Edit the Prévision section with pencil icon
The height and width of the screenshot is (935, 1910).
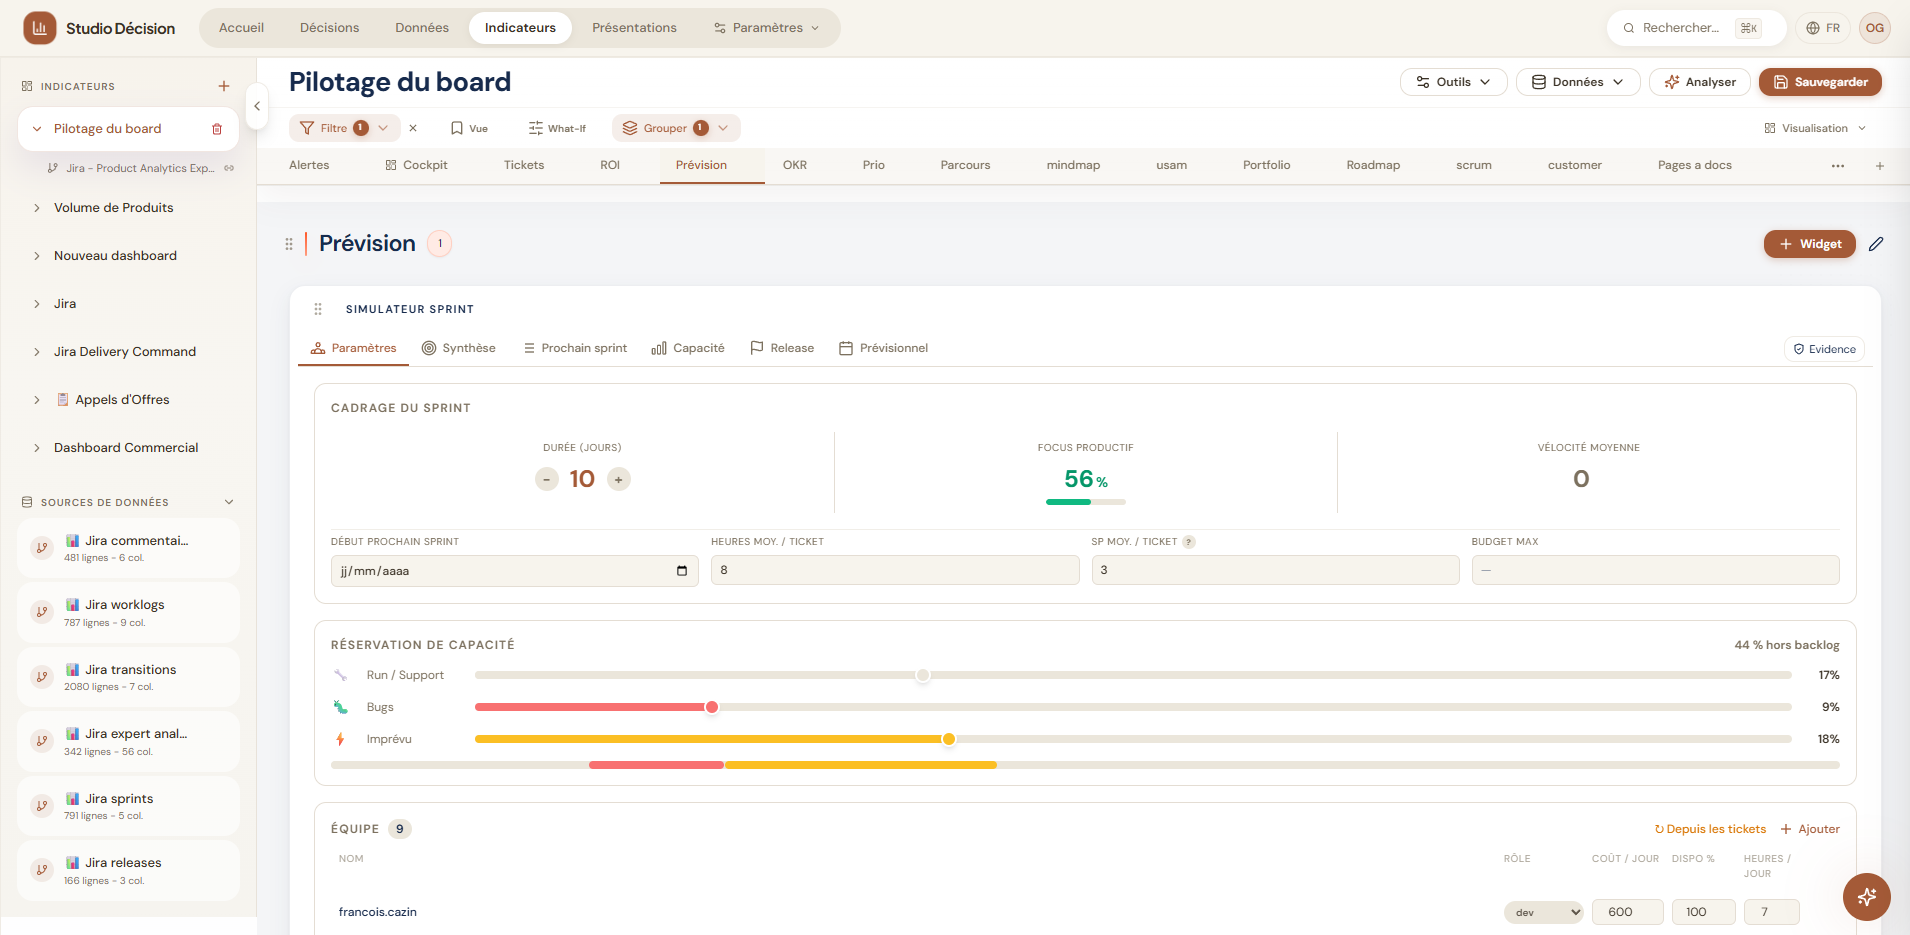pos(1876,244)
